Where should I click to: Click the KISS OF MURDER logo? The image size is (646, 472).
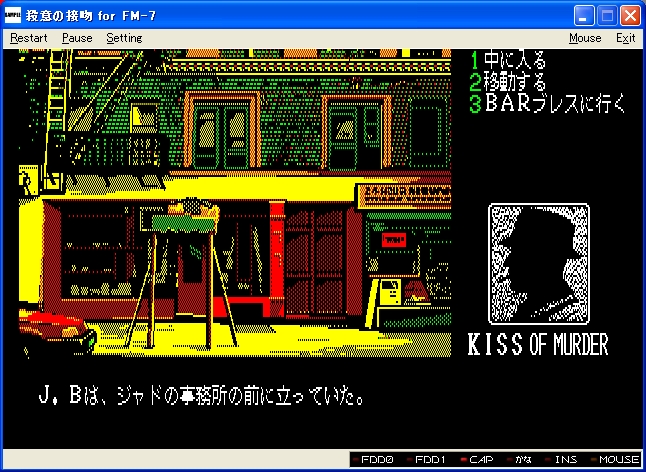click(x=538, y=345)
